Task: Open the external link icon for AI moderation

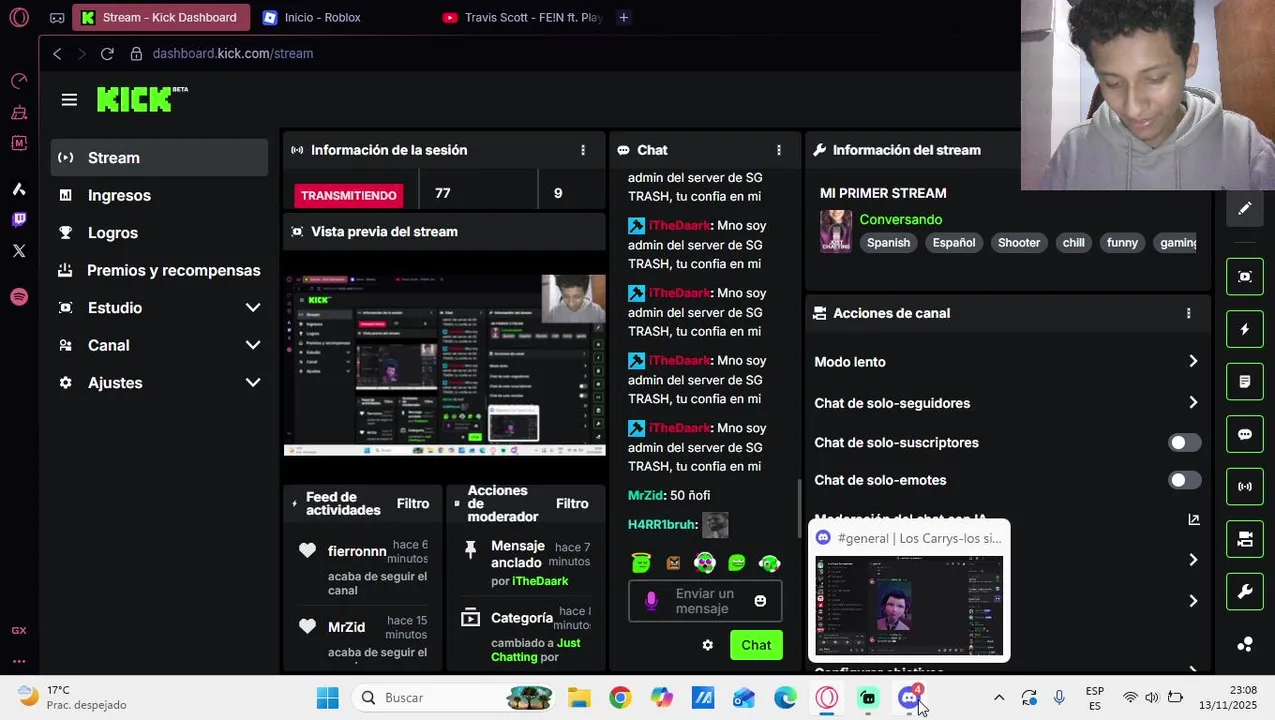Action: click(x=1193, y=520)
